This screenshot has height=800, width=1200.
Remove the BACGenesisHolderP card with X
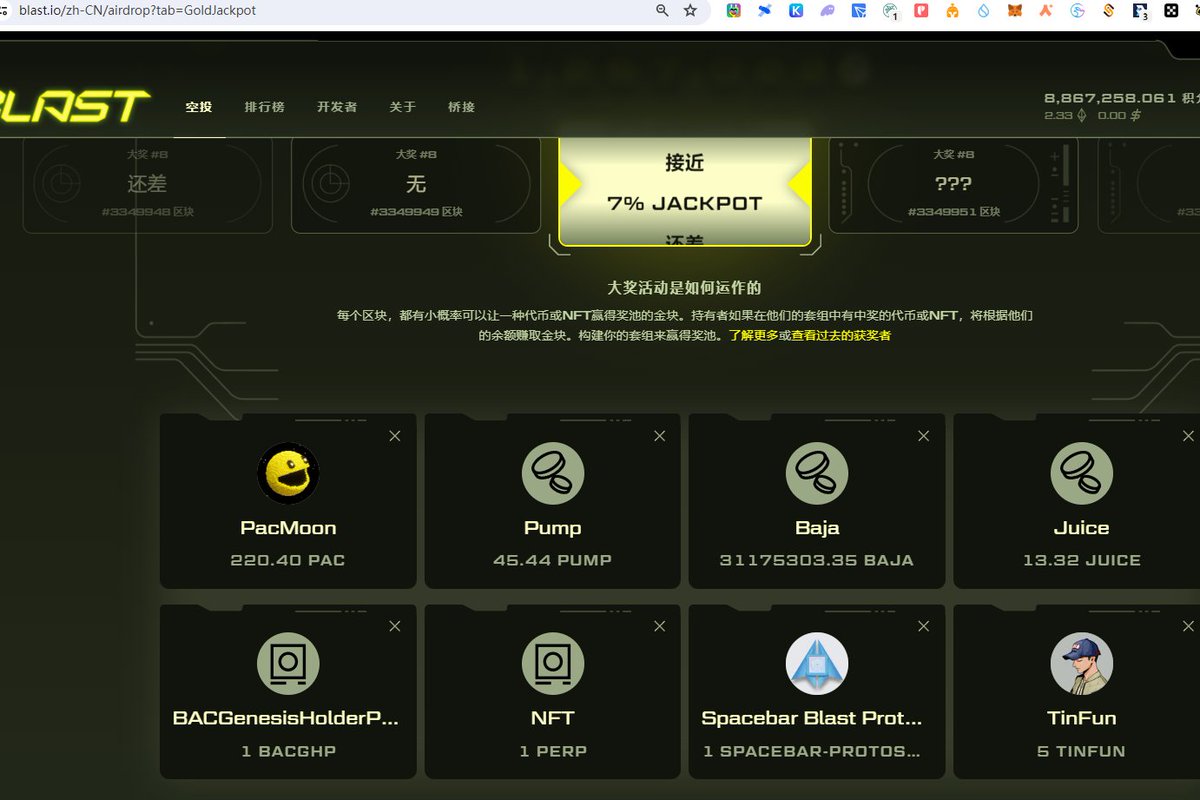395,626
